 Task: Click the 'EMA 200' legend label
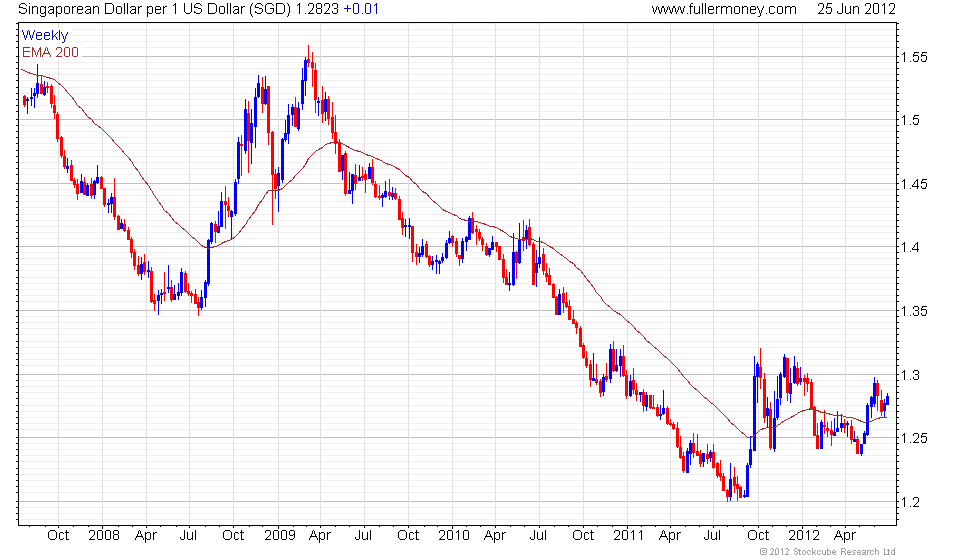(x=51, y=52)
